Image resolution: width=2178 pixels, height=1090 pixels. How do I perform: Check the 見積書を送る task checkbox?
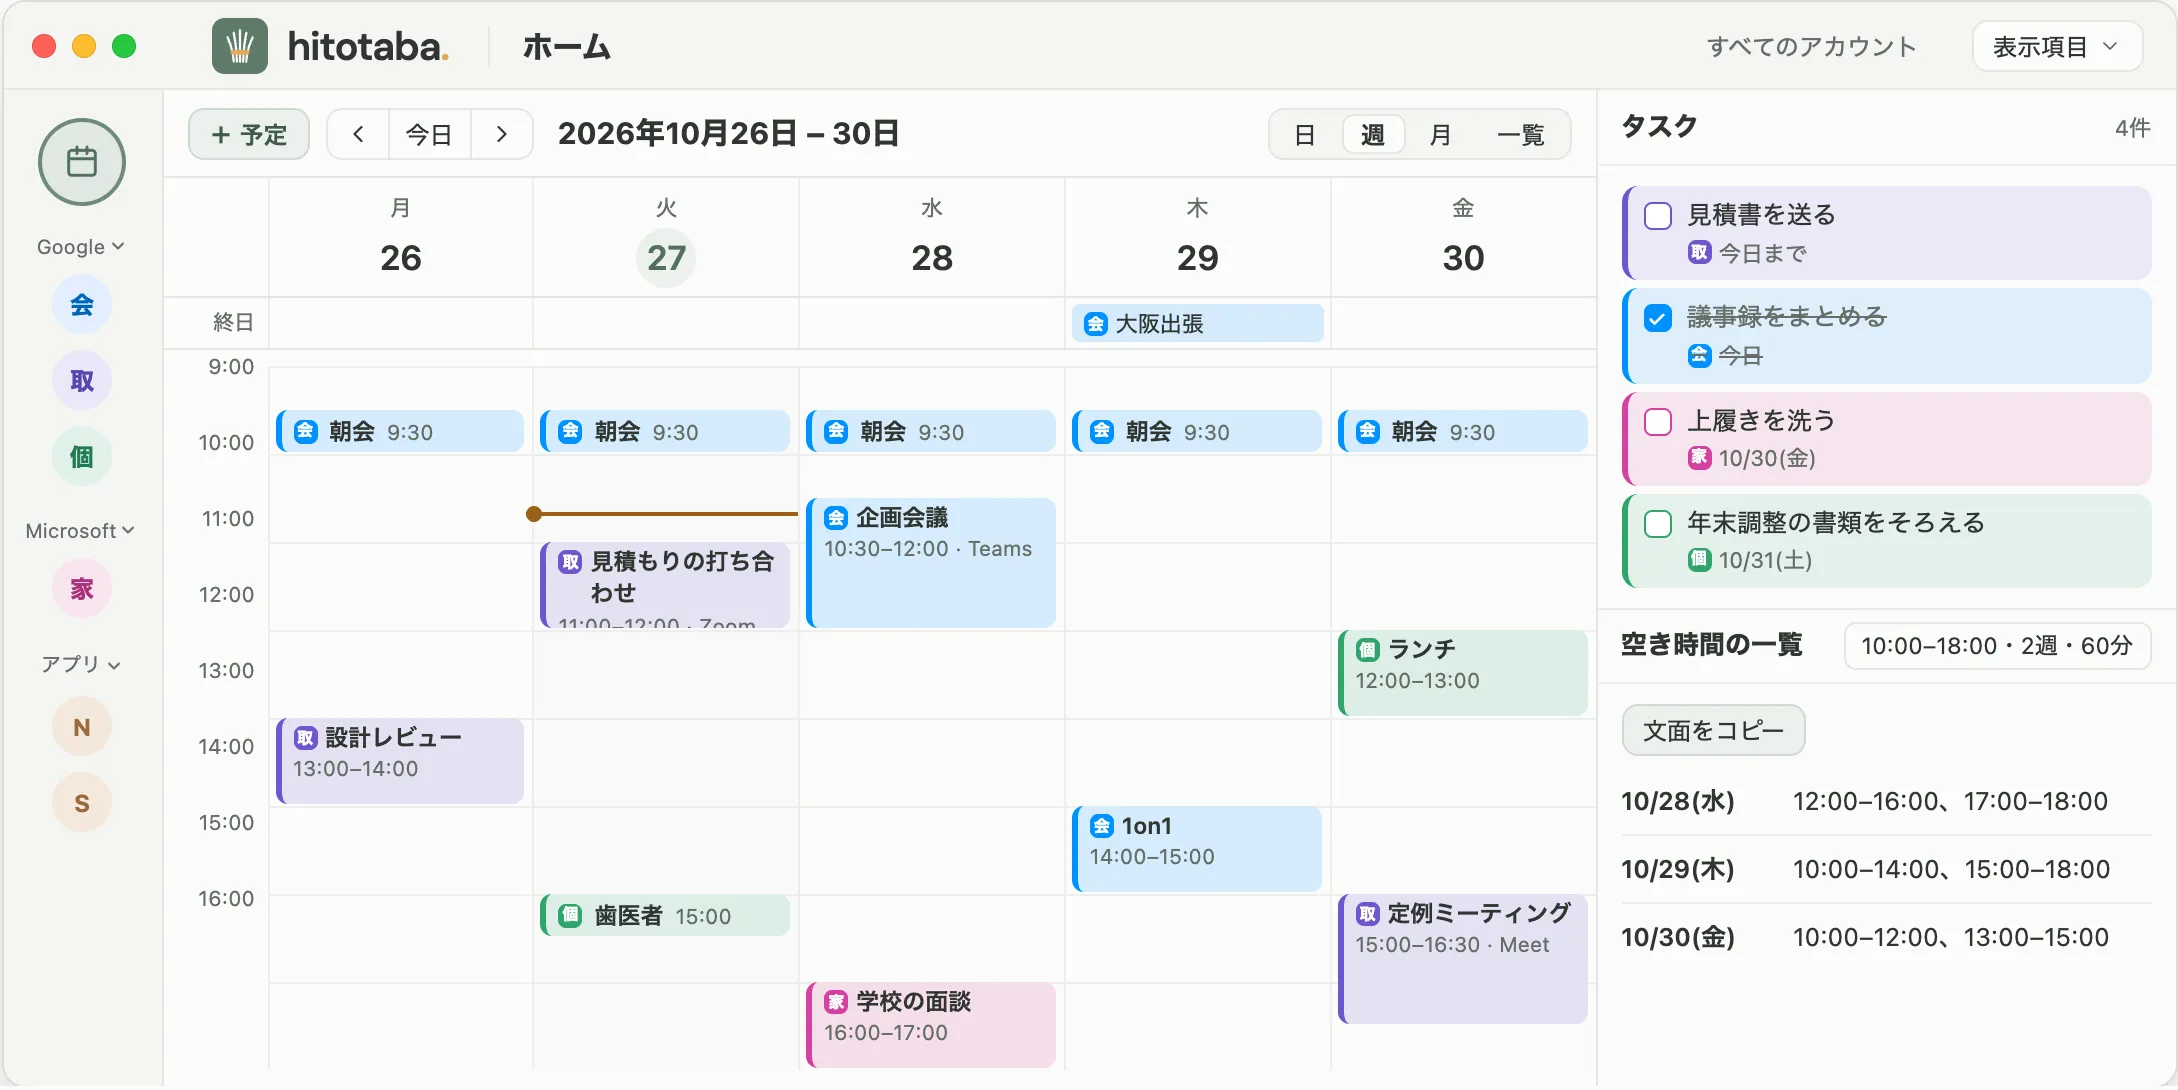pyautogui.click(x=1658, y=216)
